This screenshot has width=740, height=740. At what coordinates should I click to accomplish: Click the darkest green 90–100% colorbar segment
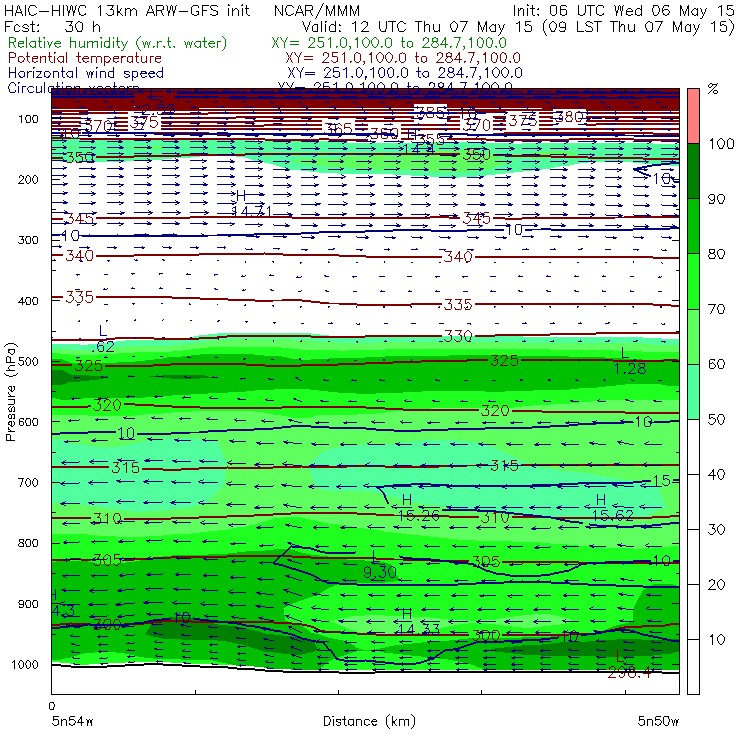point(693,171)
